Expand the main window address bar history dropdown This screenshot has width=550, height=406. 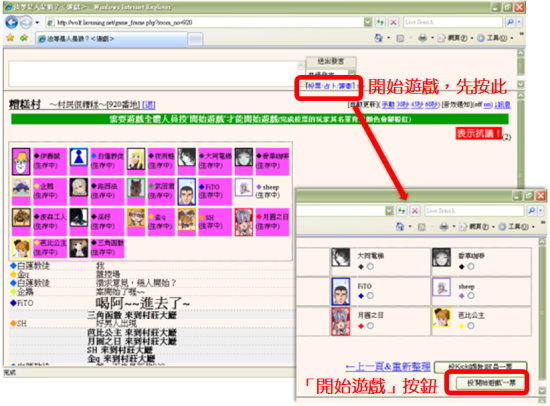point(368,22)
